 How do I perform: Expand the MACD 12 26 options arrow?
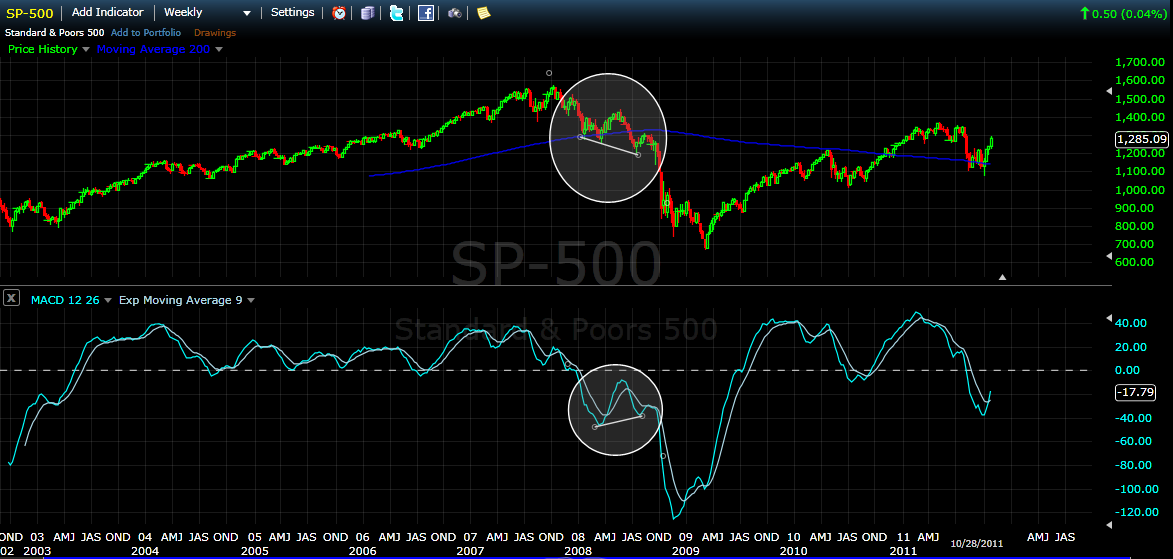[108, 300]
